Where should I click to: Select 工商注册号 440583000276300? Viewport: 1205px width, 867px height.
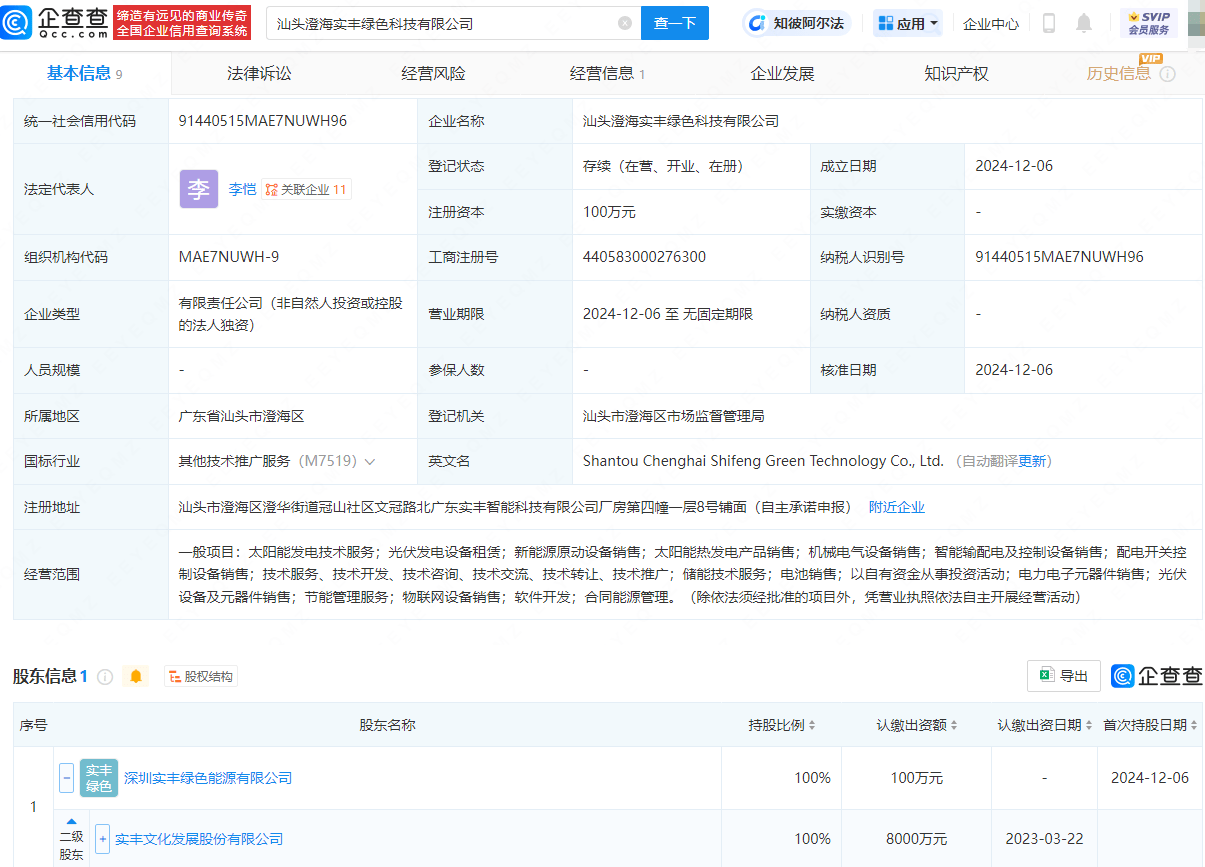[644, 257]
